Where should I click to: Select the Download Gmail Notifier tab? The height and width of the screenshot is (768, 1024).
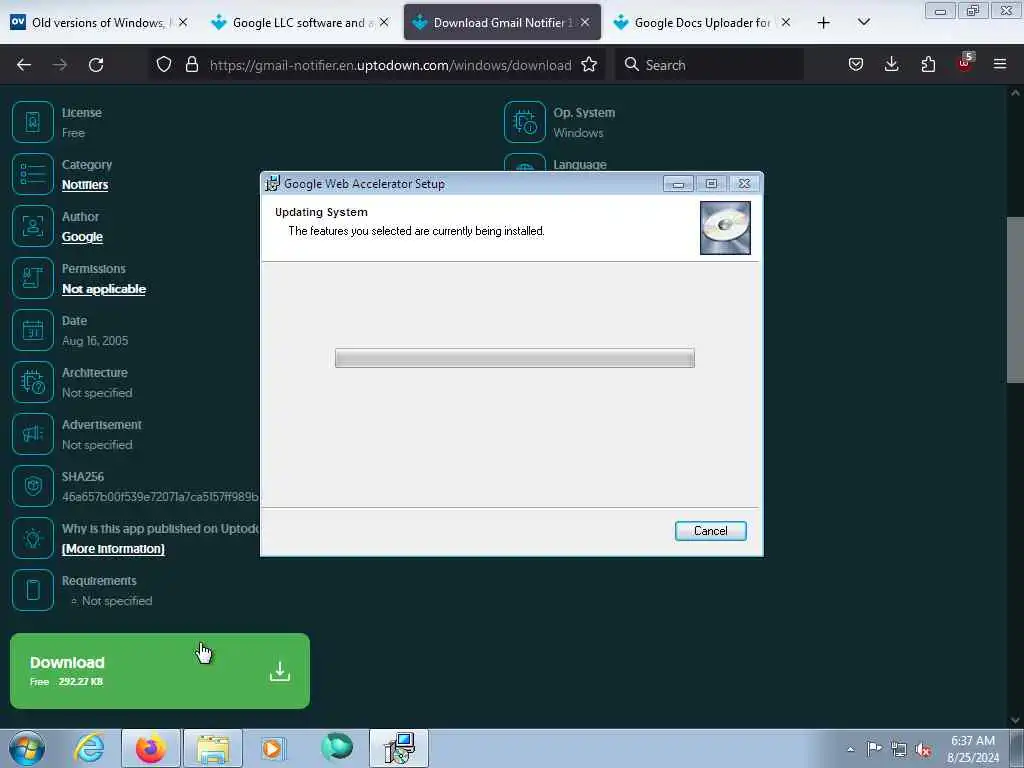click(x=502, y=22)
